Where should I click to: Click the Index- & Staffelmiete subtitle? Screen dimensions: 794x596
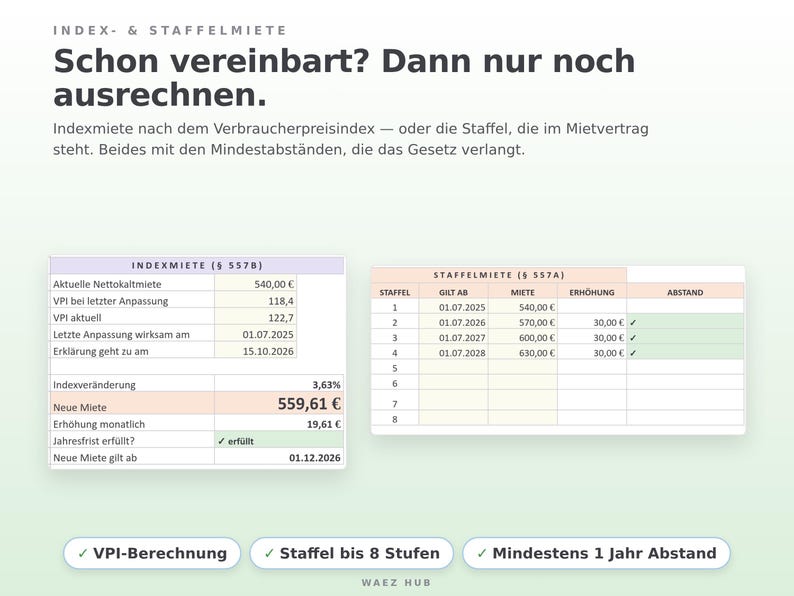pyautogui.click(x=170, y=30)
